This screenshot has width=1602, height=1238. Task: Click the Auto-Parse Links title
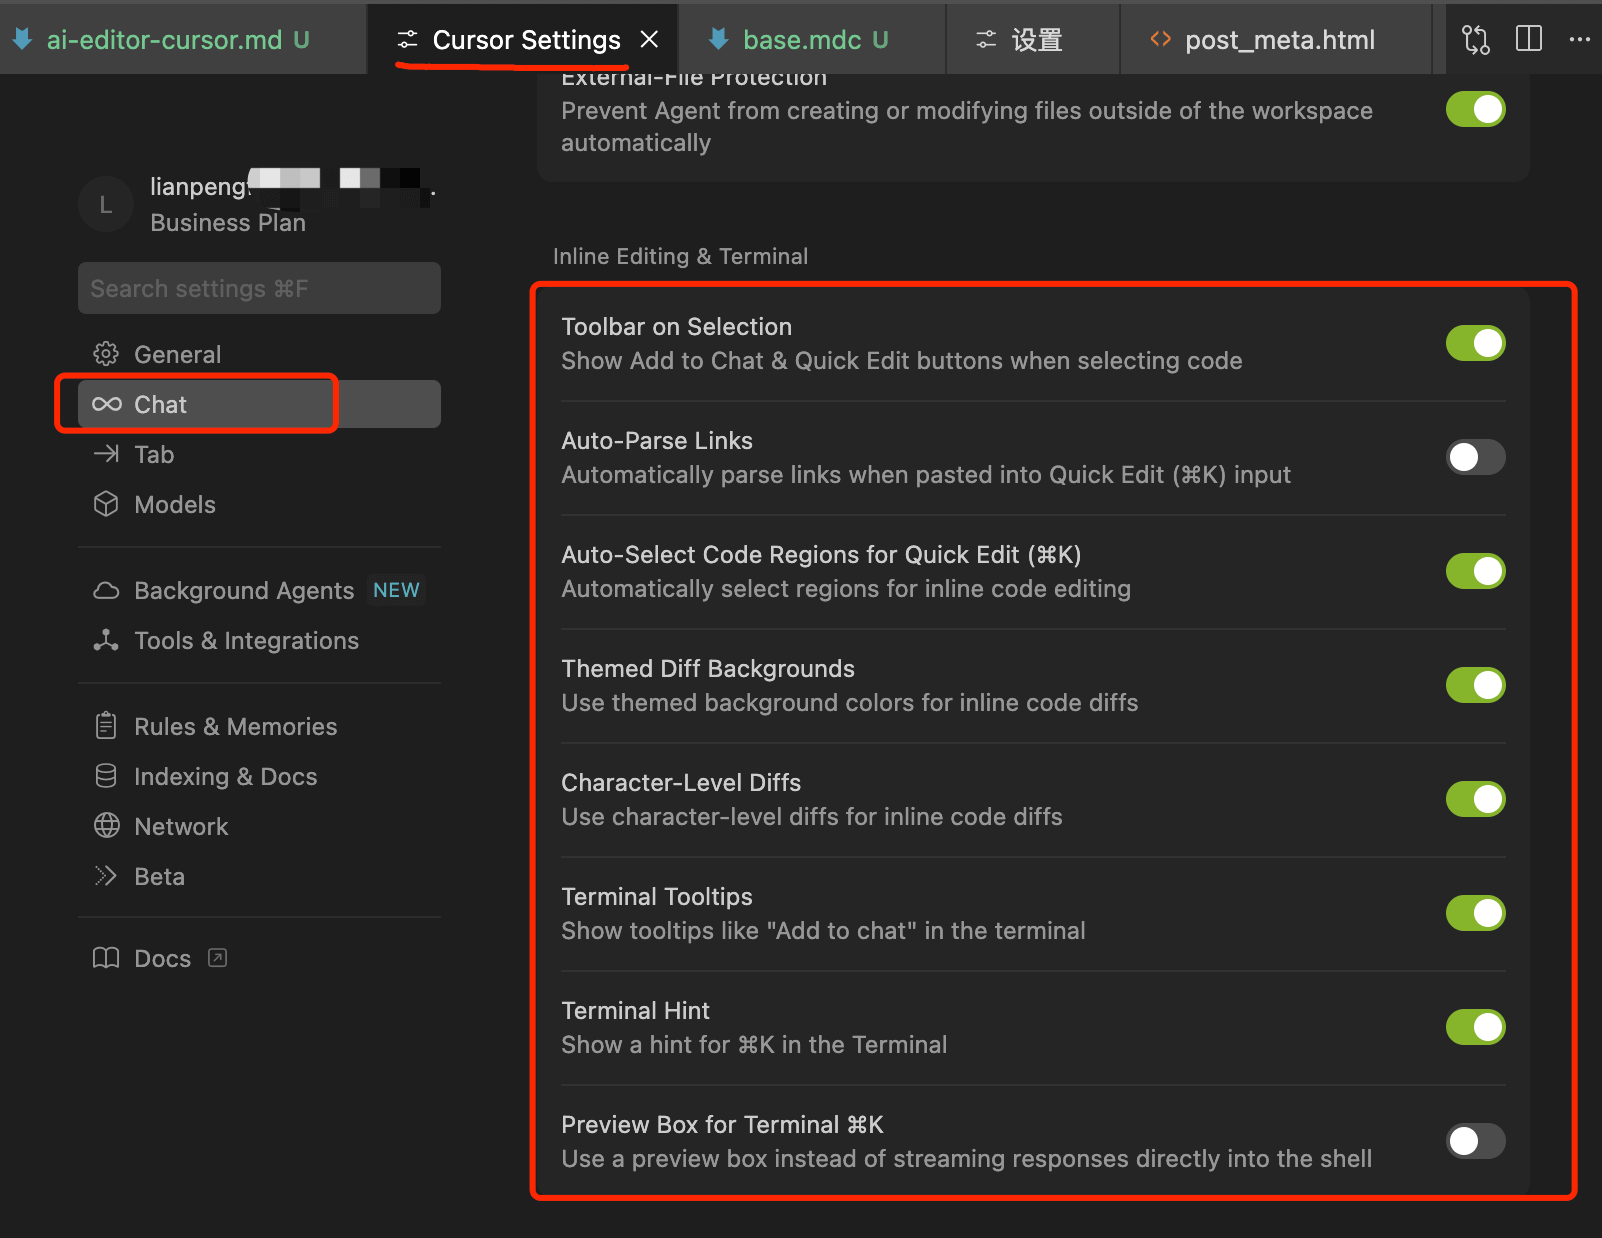(657, 441)
